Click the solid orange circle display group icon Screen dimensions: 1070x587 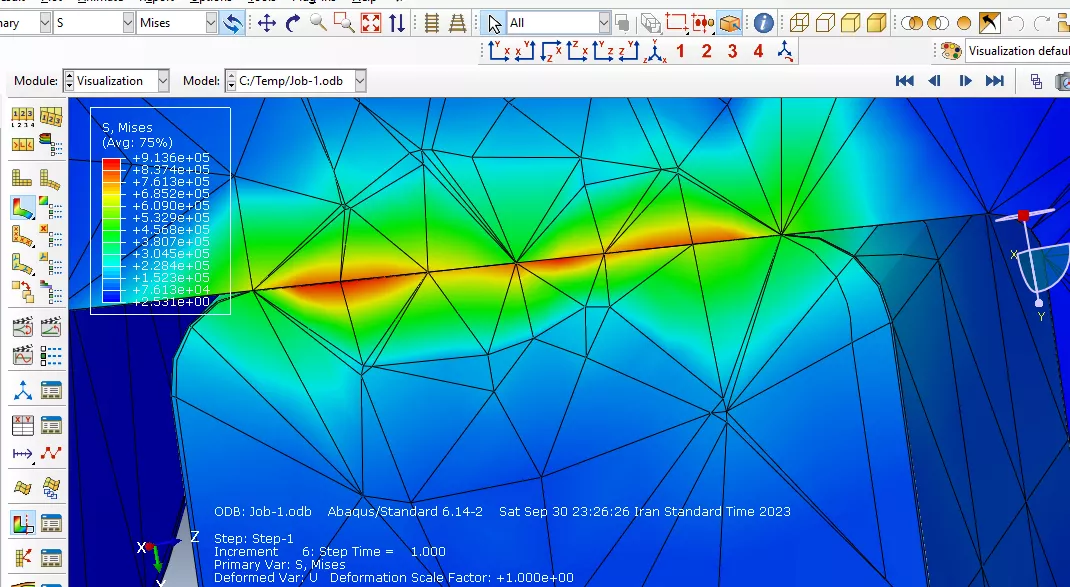click(964, 23)
